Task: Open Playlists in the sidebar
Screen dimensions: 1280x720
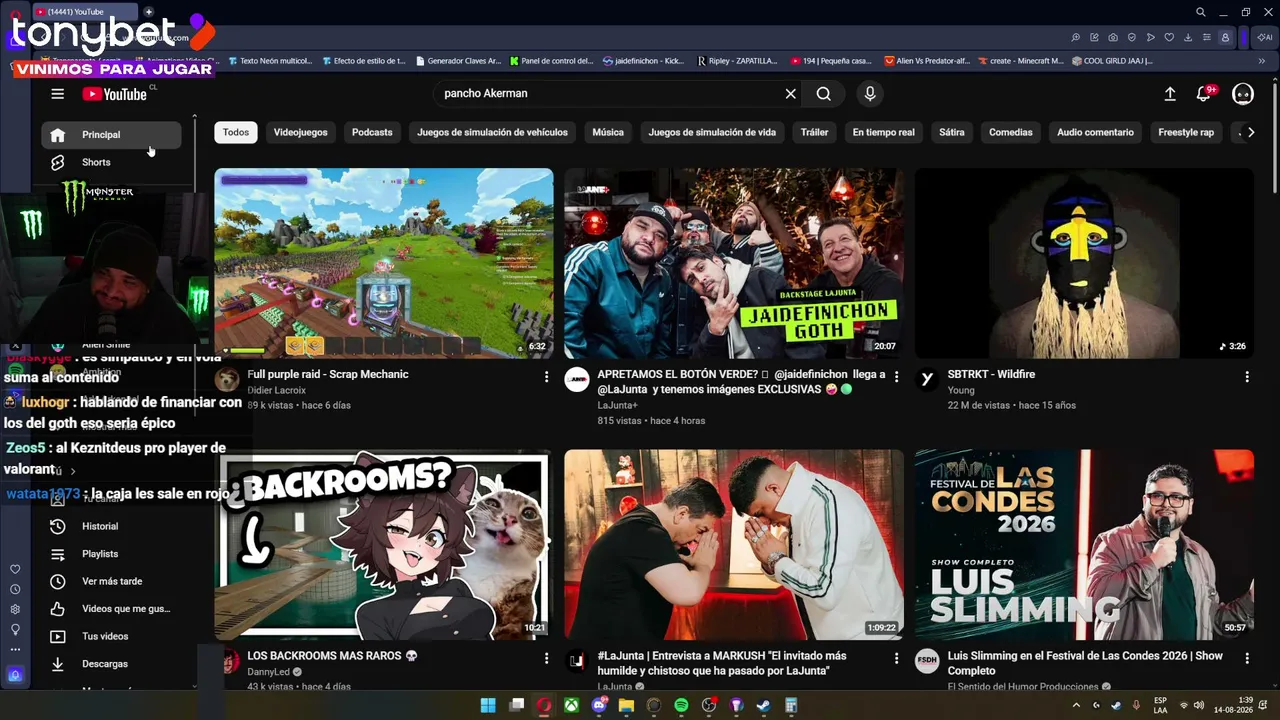Action: pos(111,554)
